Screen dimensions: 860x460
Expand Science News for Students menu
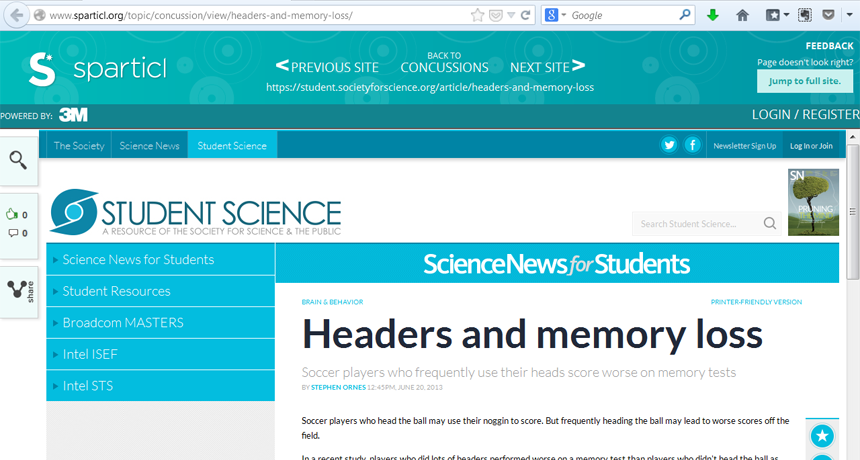138,260
